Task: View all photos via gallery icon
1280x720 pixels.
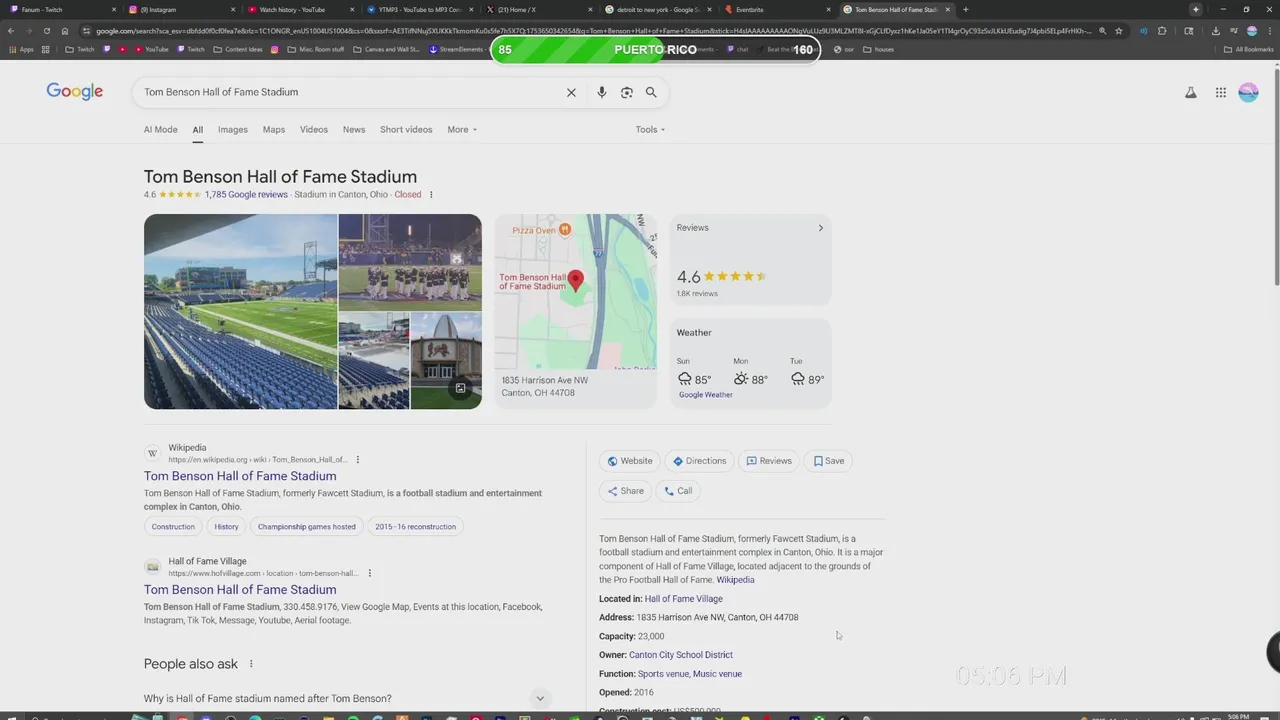Action: click(x=460, y=388)
